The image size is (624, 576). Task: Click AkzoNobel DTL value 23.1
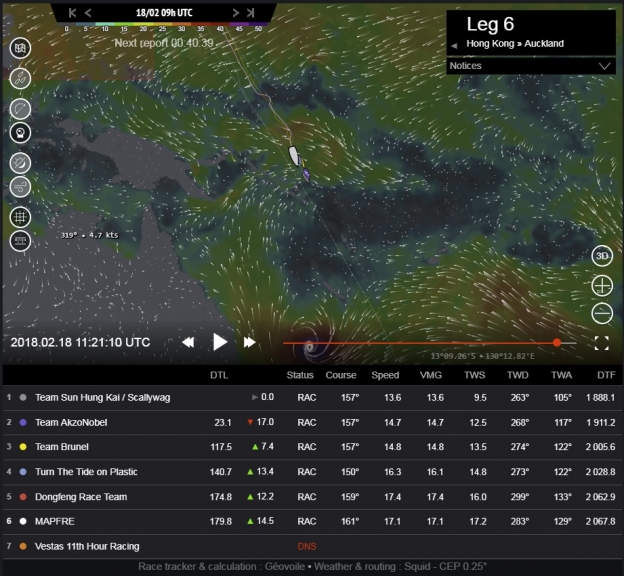coord(223,422)
